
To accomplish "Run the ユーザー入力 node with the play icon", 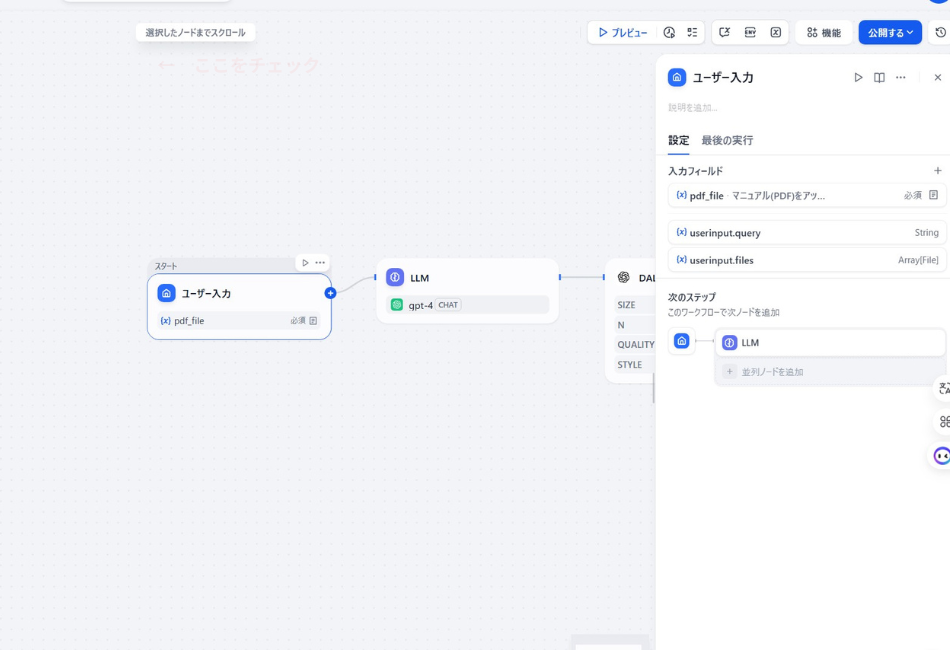I will (x=858, y=77).
